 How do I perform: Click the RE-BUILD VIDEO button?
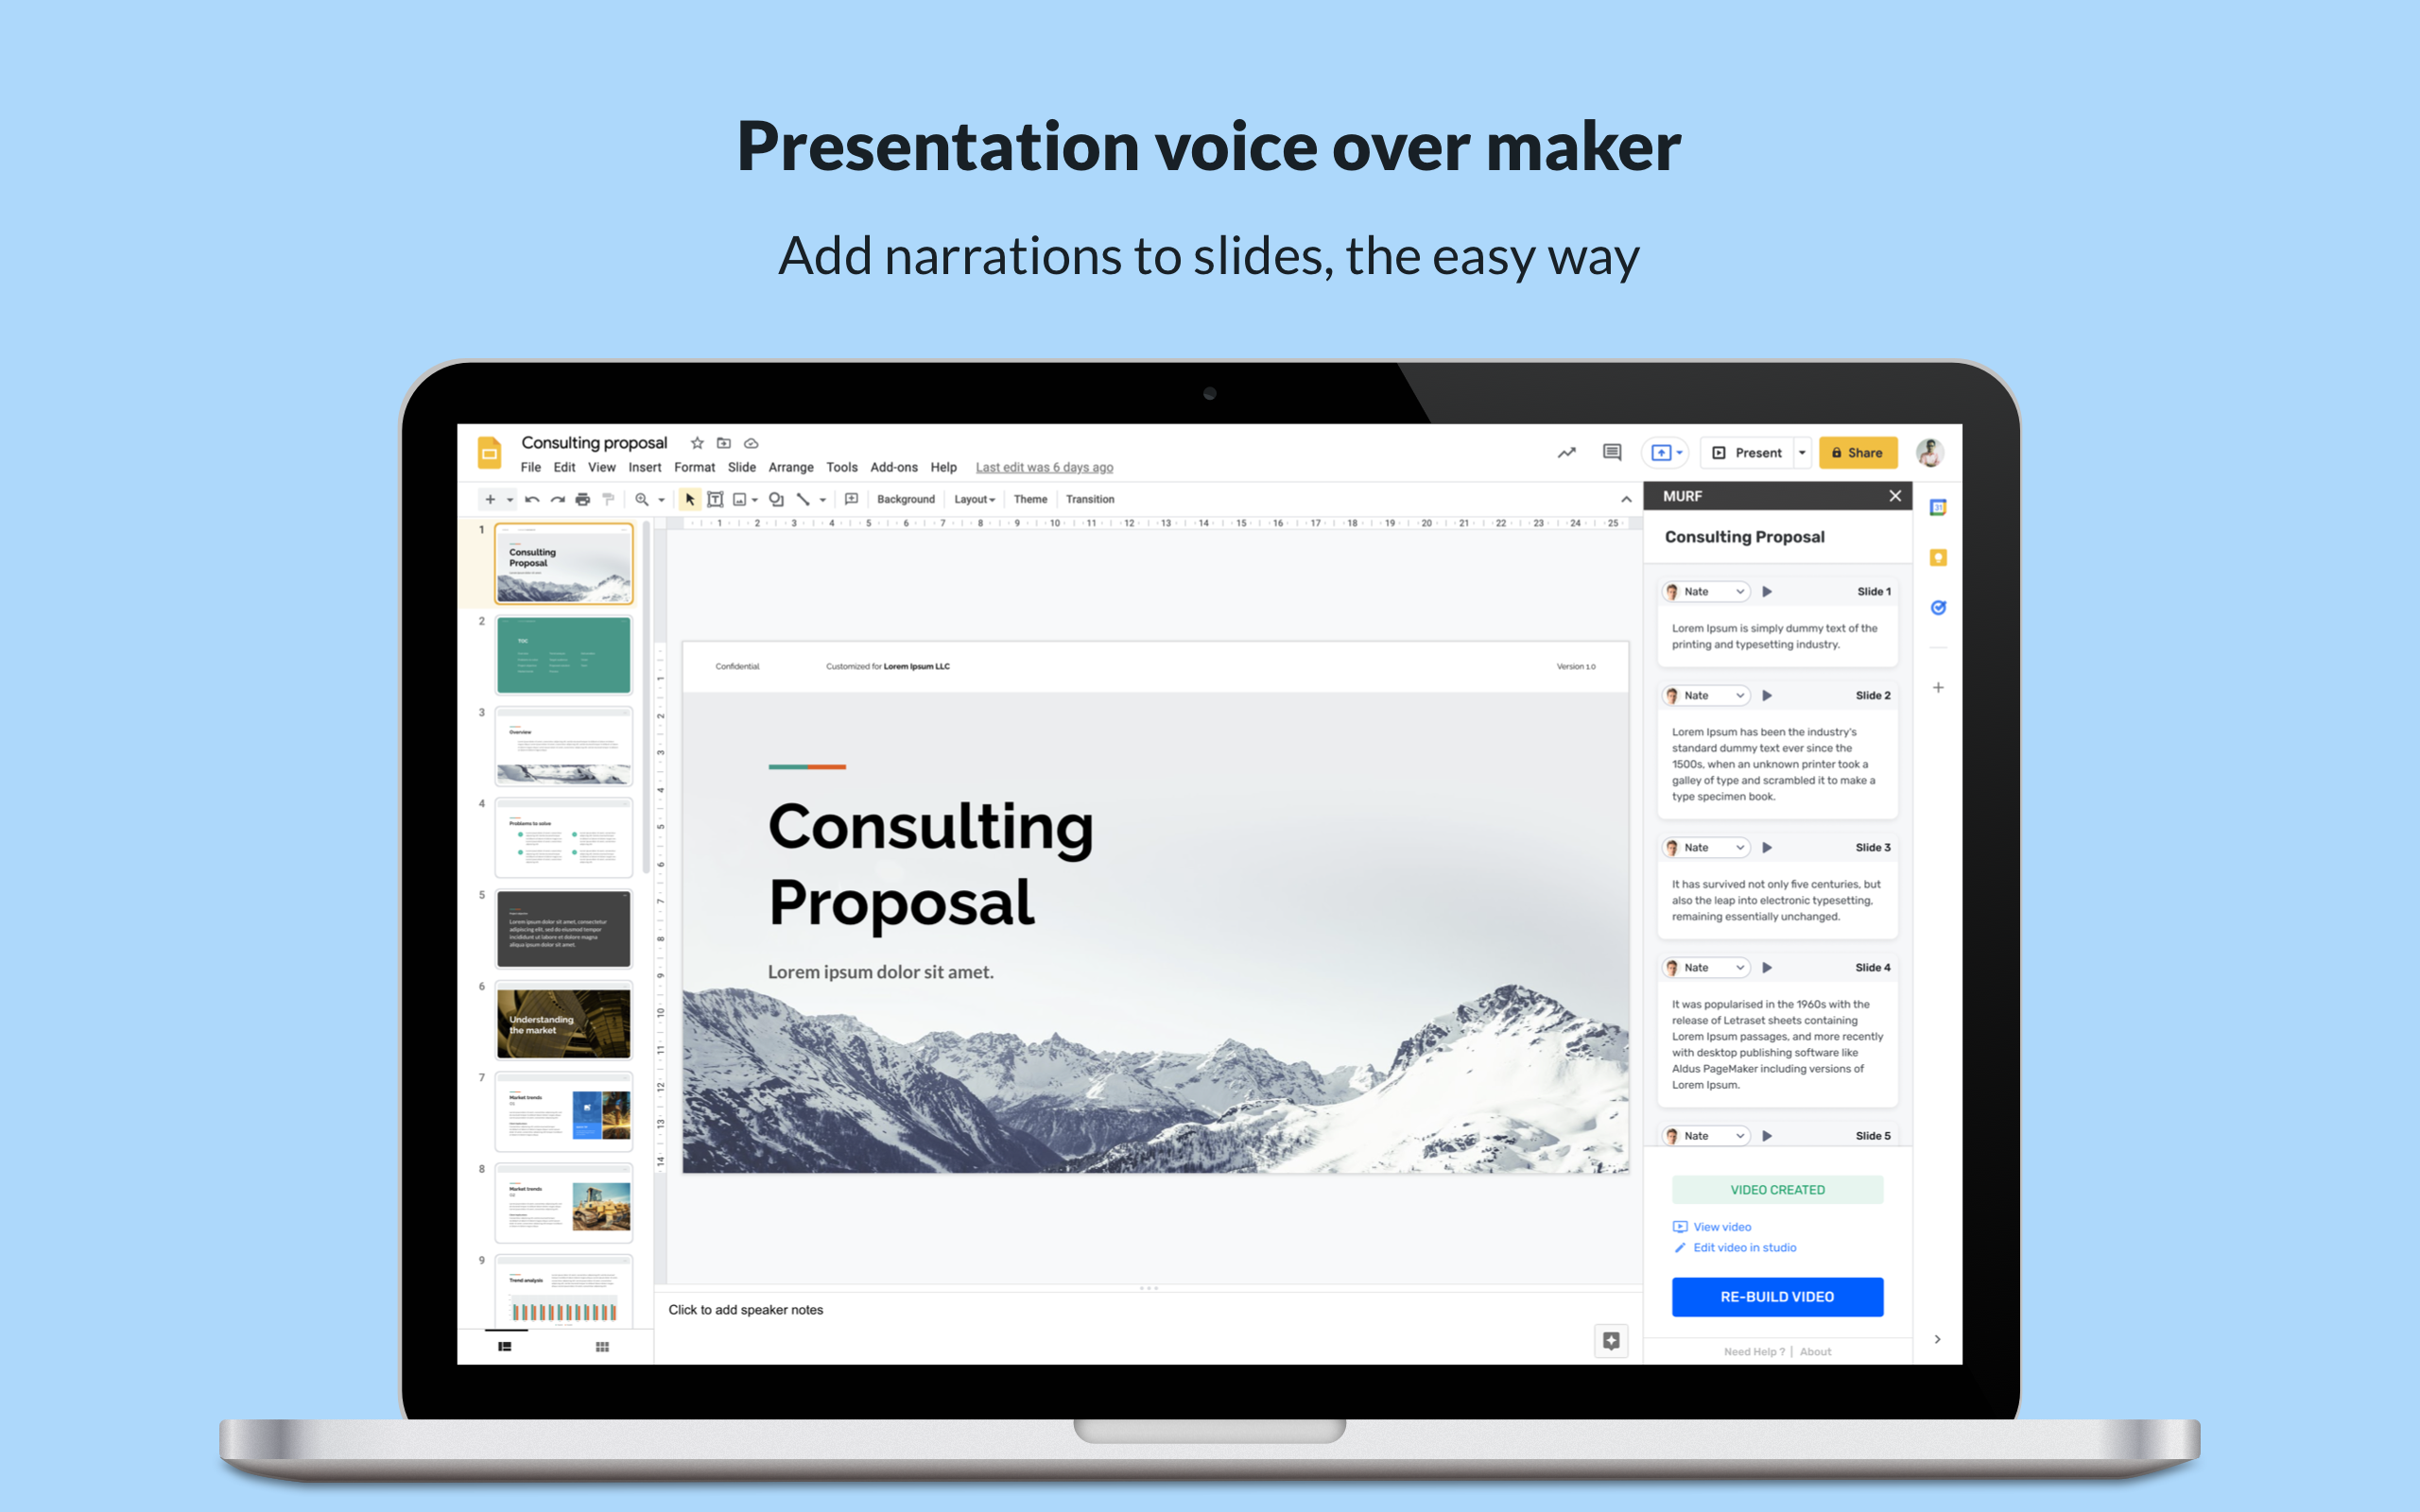point(1775,1296)
